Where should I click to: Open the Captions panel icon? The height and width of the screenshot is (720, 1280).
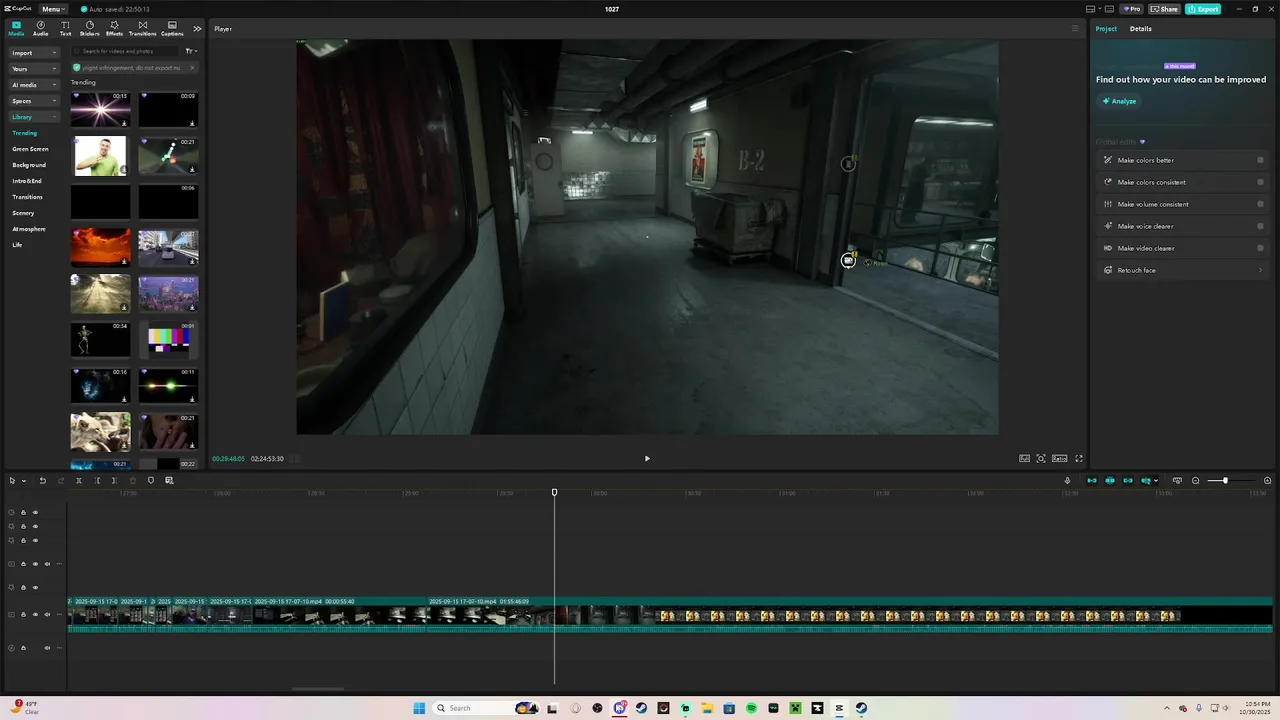tap(172, 28)
